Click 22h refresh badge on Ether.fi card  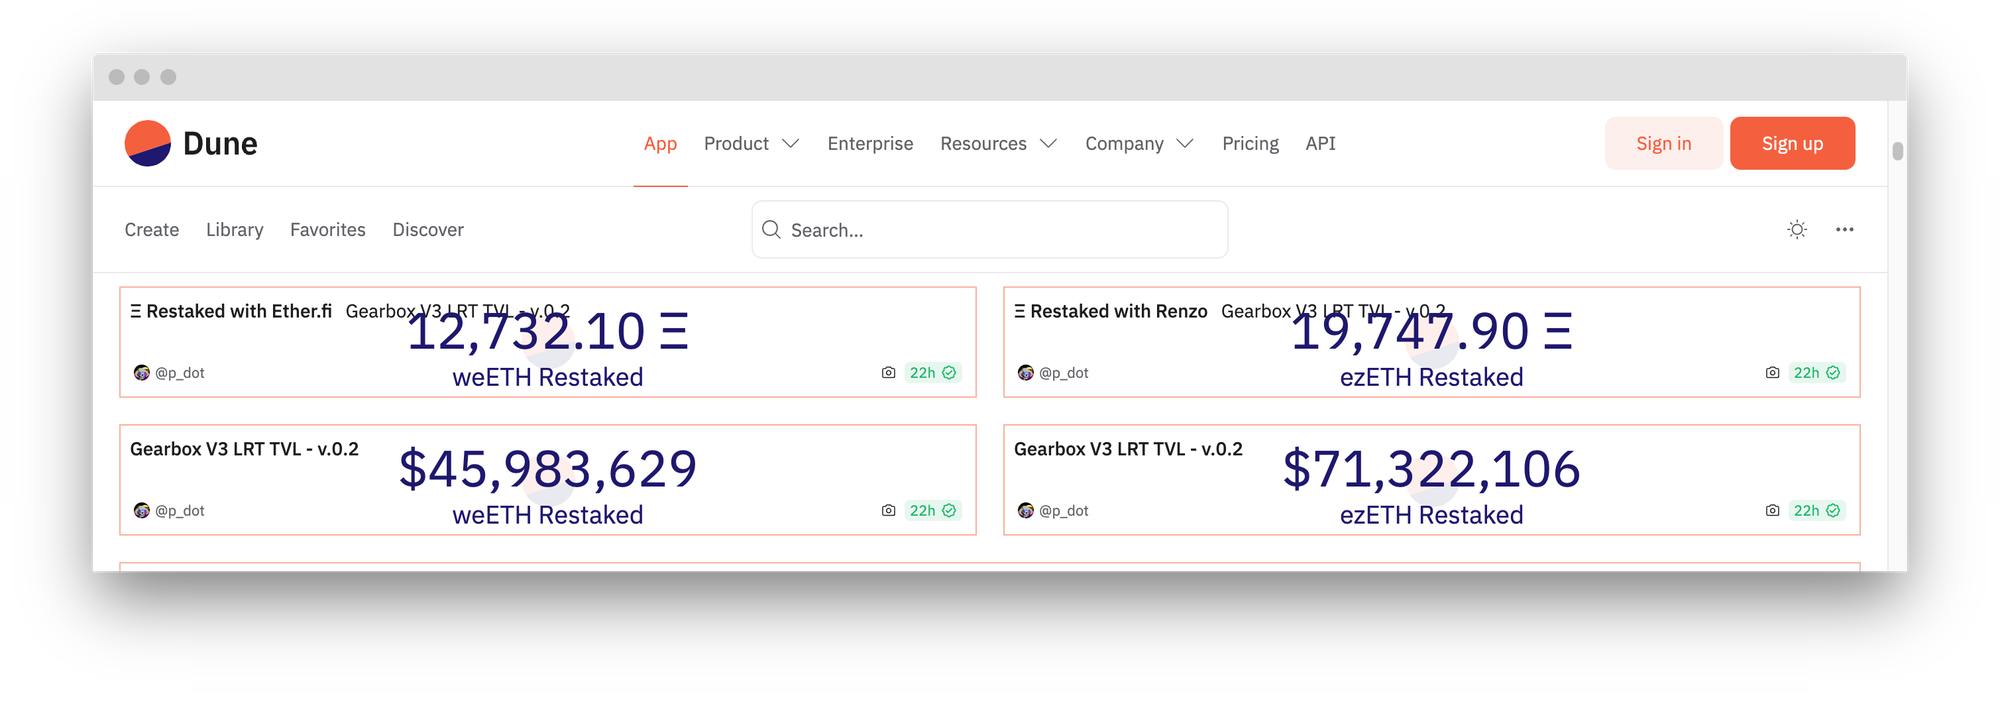(x=932, y=373)
